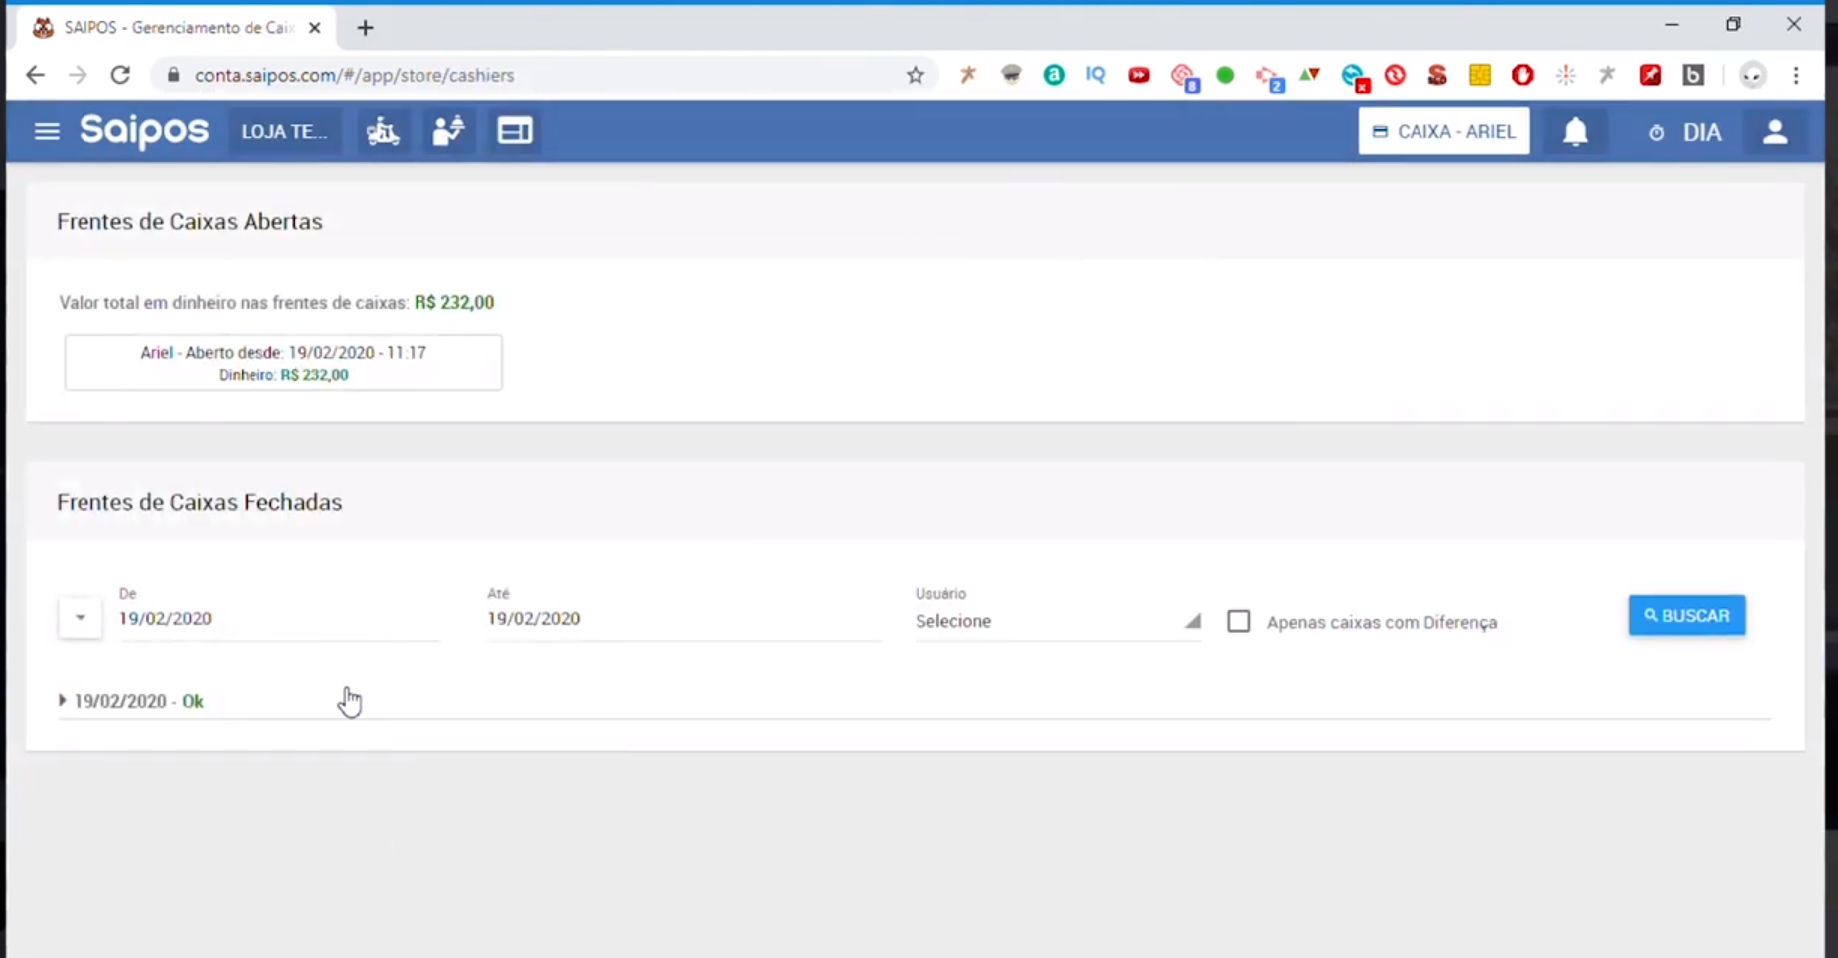Open the Usuário Selecione dropdown
Image resolution: width=1838 pixels, height=958 pixels.
click(1055, 620)
